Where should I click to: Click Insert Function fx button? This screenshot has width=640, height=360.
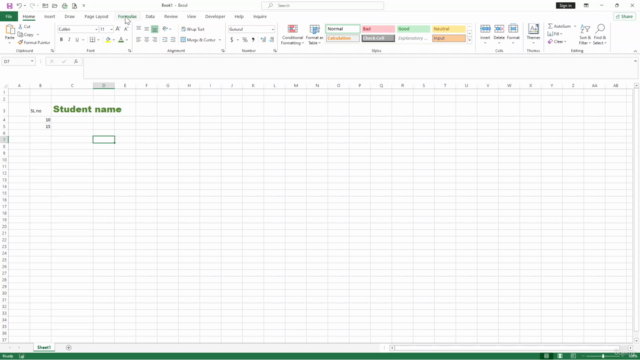click(76, 62)
